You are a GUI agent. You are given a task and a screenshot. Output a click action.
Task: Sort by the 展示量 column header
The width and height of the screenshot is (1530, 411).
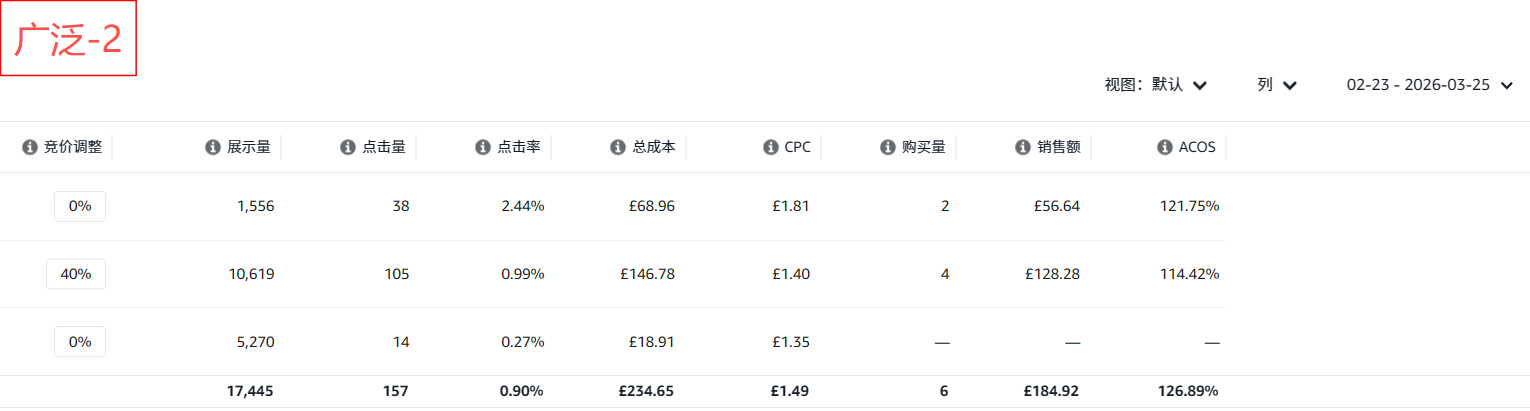pos(249,147)
